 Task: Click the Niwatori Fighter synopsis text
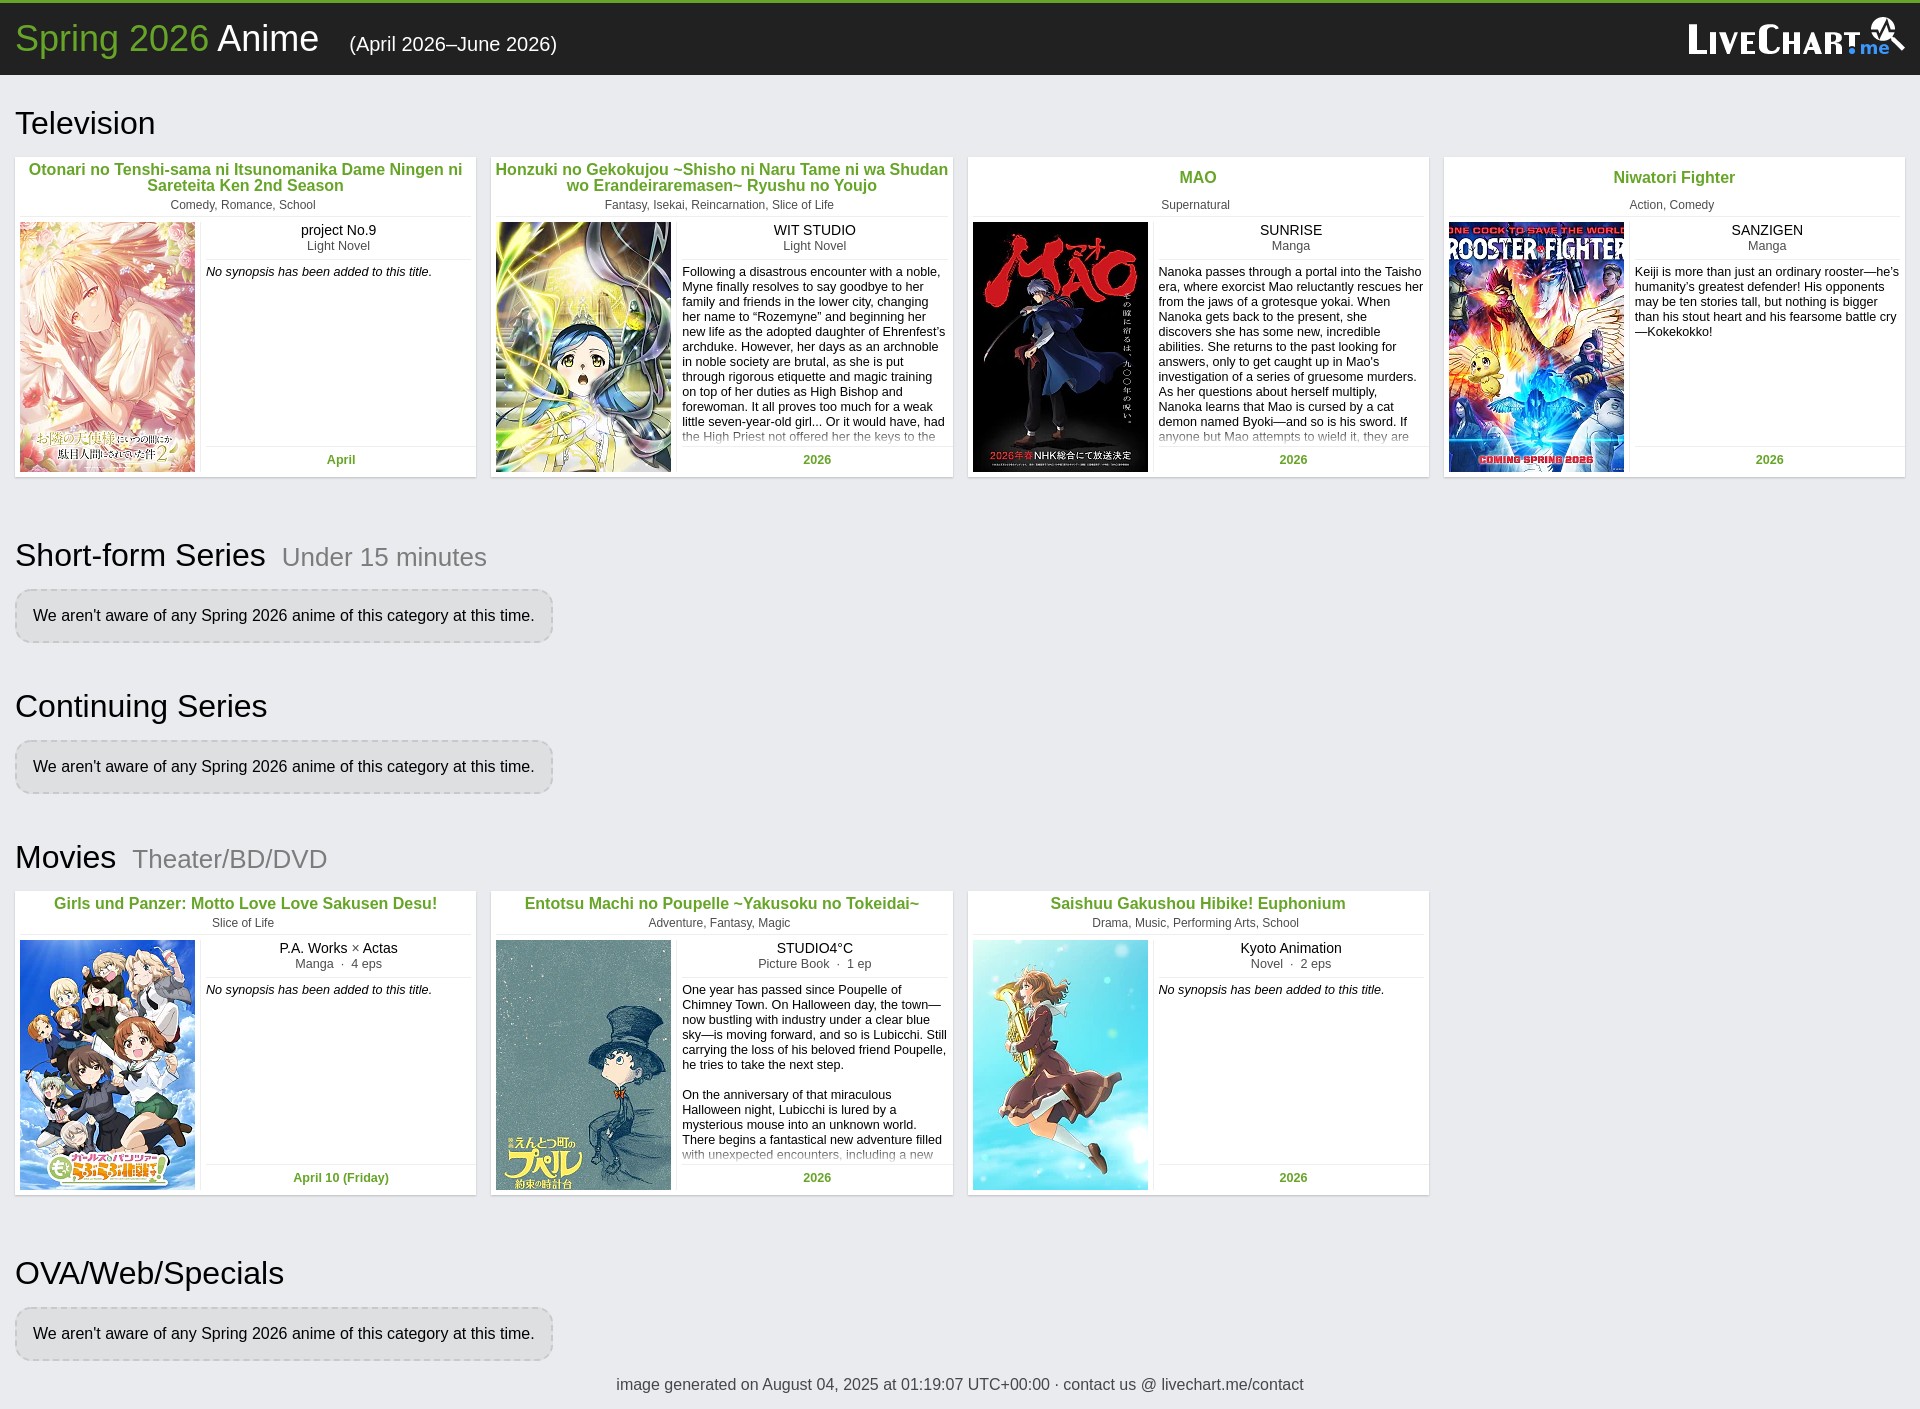[x=1766, y=302]
